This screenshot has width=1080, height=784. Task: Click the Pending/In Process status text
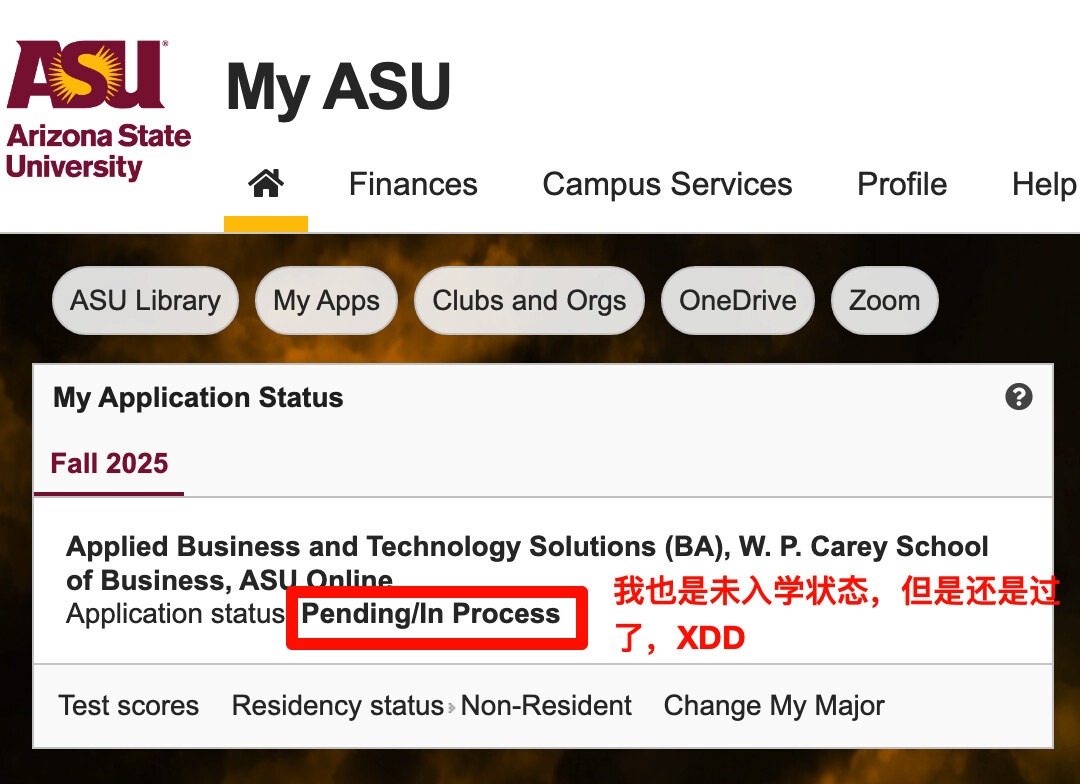[431, 614]
